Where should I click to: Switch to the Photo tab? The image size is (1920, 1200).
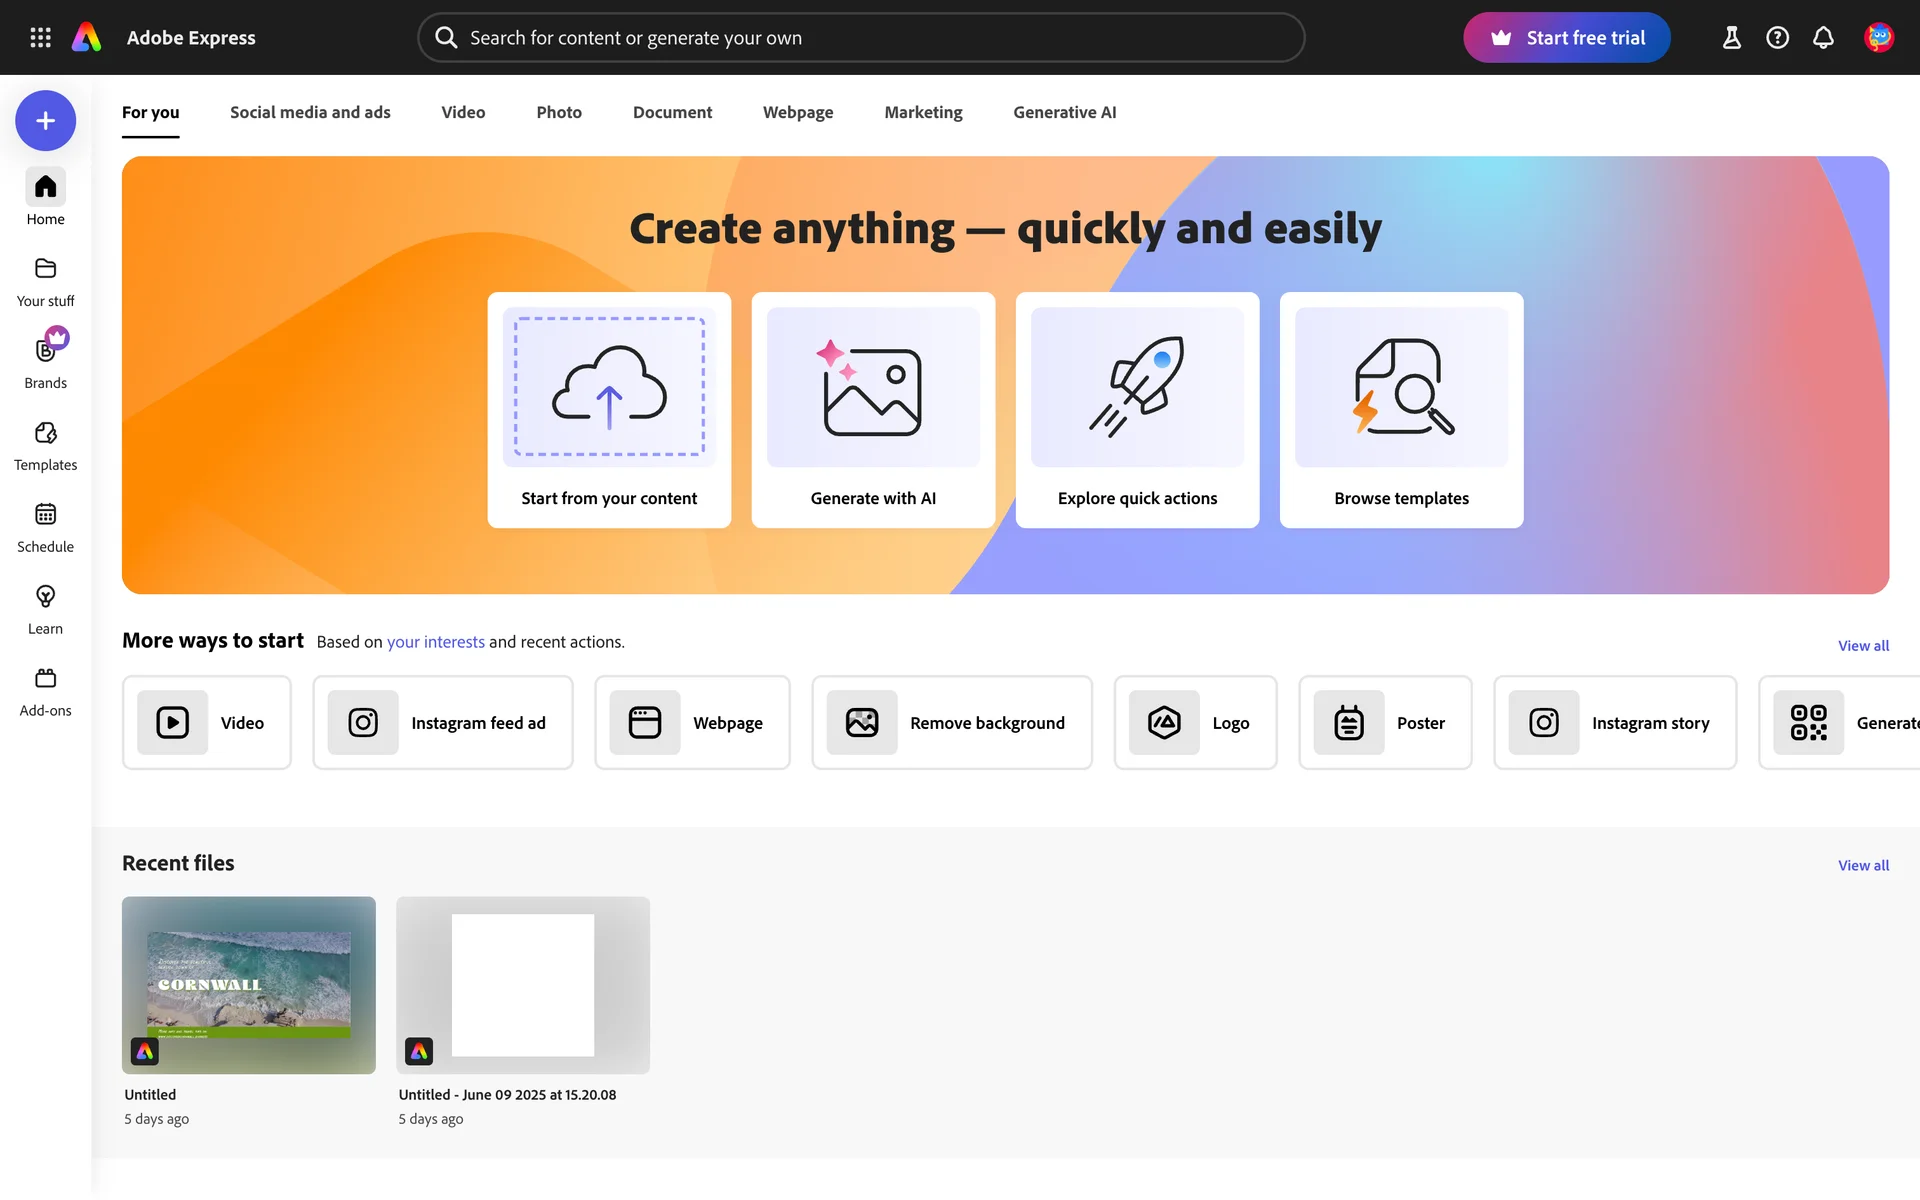pyautogui.click(x=559, y=112)
